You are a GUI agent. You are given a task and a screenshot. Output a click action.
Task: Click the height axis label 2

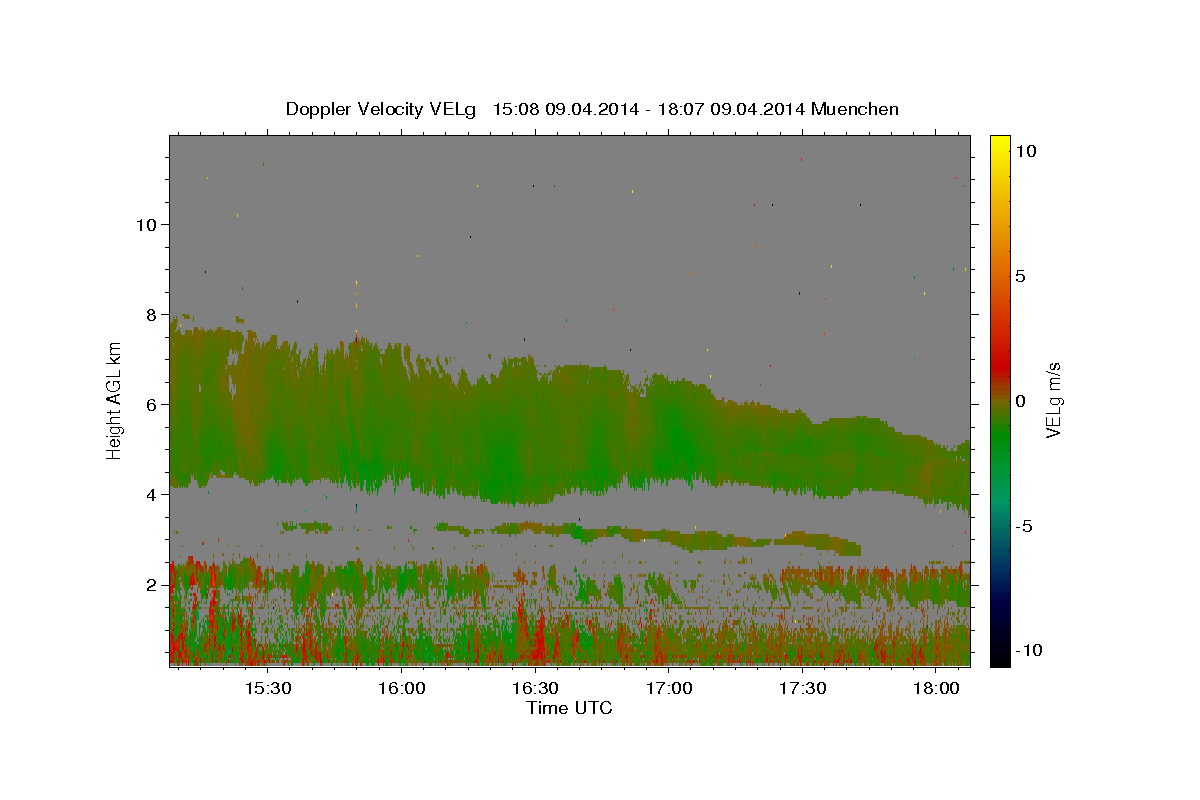[152, 584]
